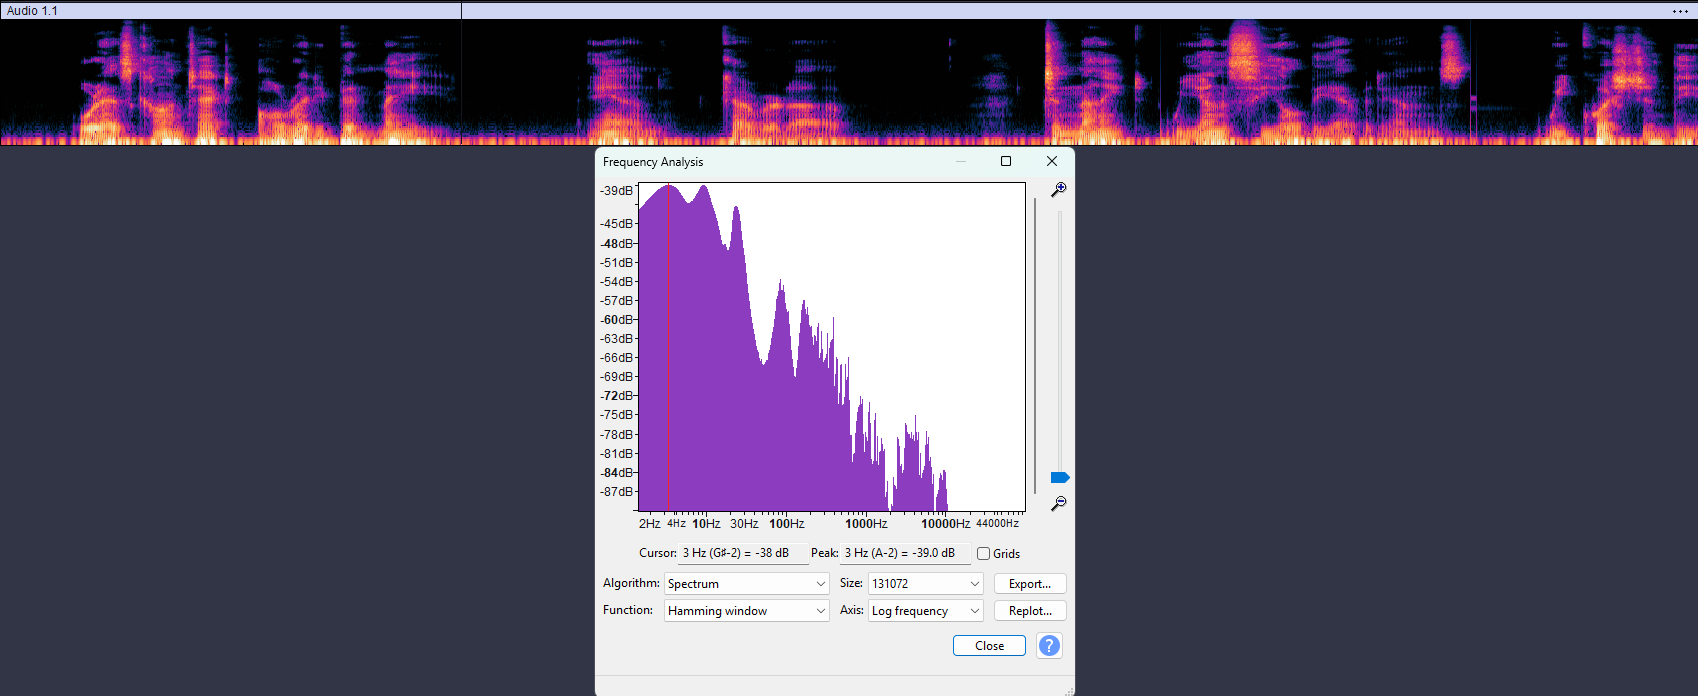The width and height of the screenshot is (1698, 696).
Task: Click the Audio 1.1 clip title
Action: tap(32, 11)
